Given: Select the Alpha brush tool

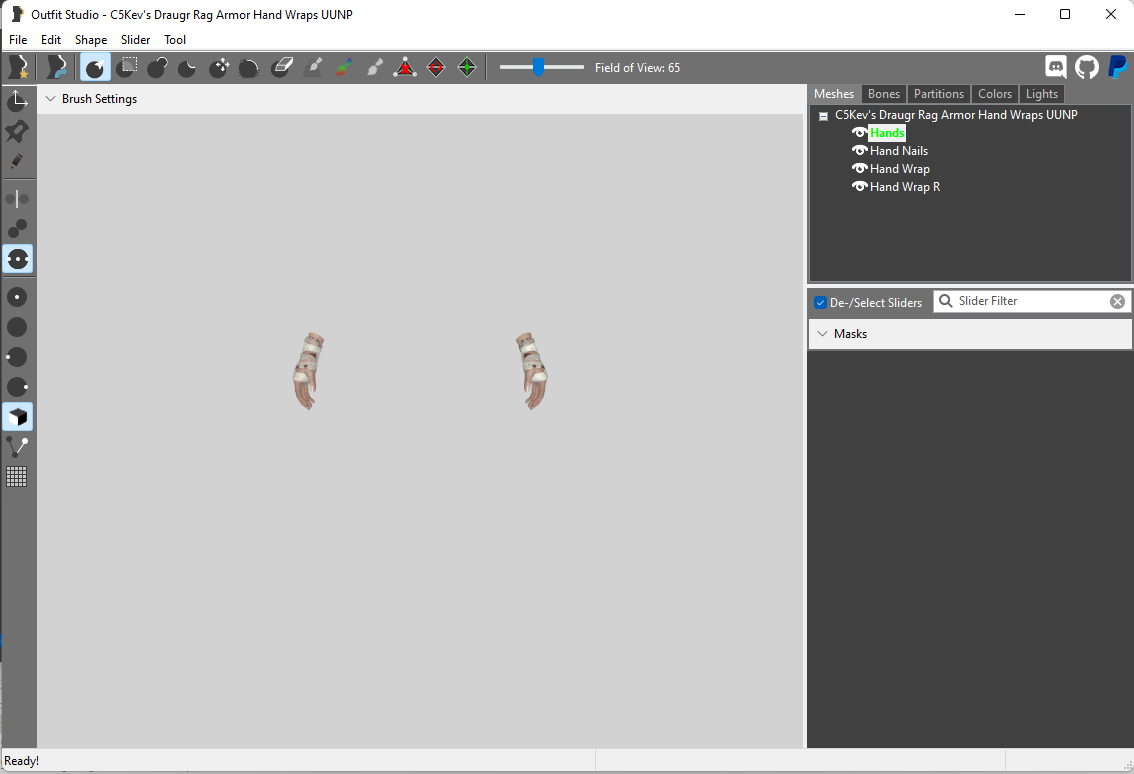Looking at the screenshot, I should 375,67.
